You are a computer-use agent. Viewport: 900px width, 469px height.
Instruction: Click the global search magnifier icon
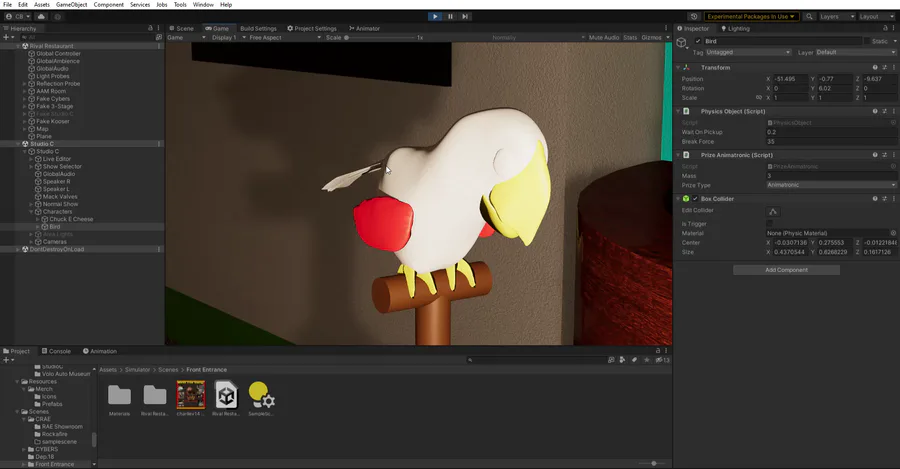(x=809, y=17)
